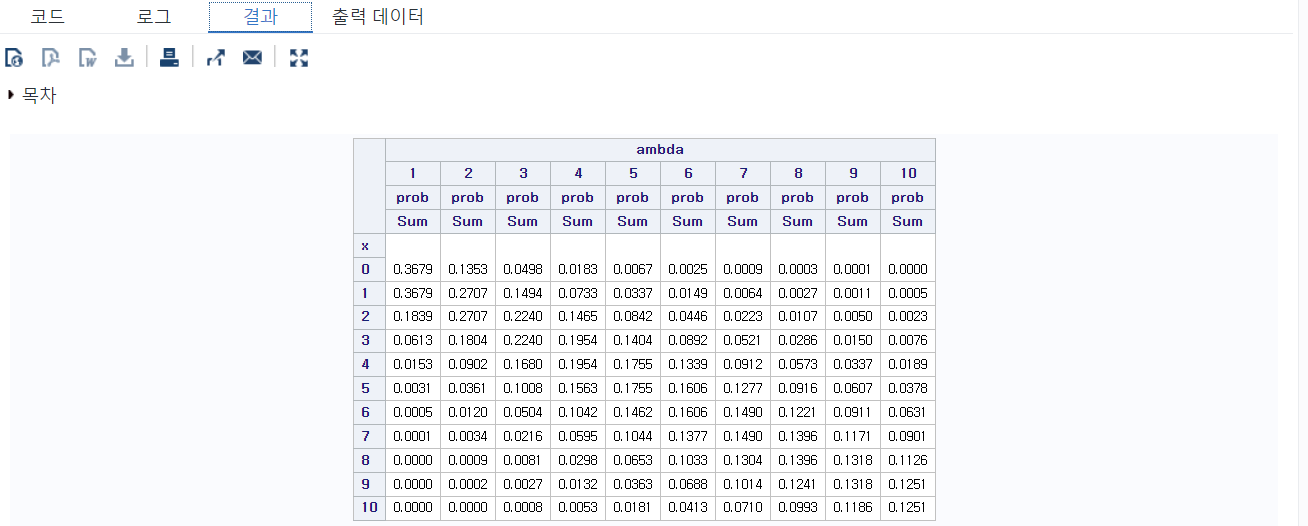Click cell value 0.0153
Screen dimensions: 1308x526
(412, 365)
